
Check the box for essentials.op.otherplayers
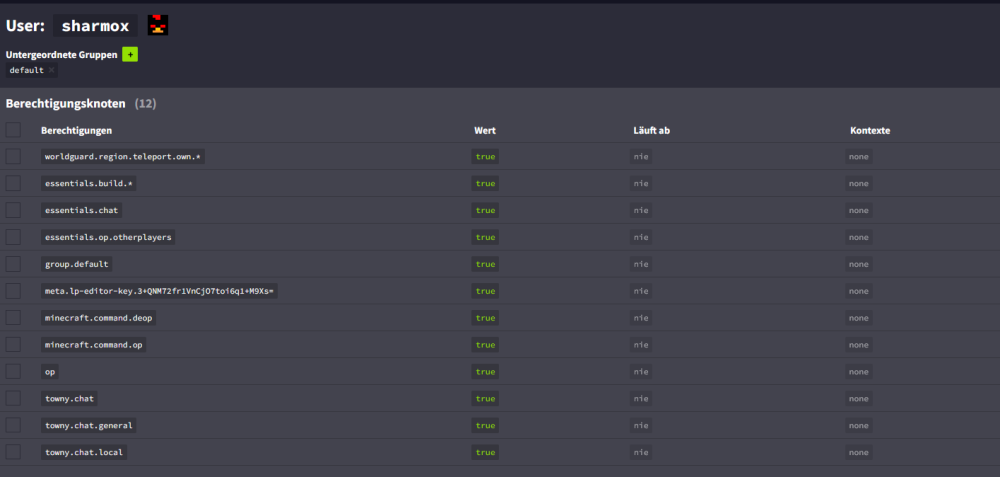coord(13,237)
